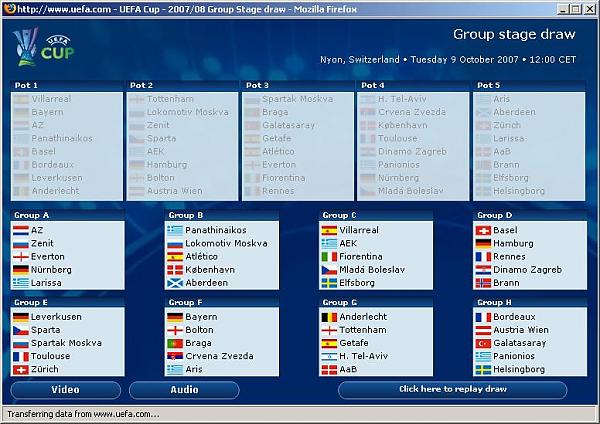This screenshot has height=424, width=600.
Task: Select Everton in Group A
Action: tap(48, 256)
